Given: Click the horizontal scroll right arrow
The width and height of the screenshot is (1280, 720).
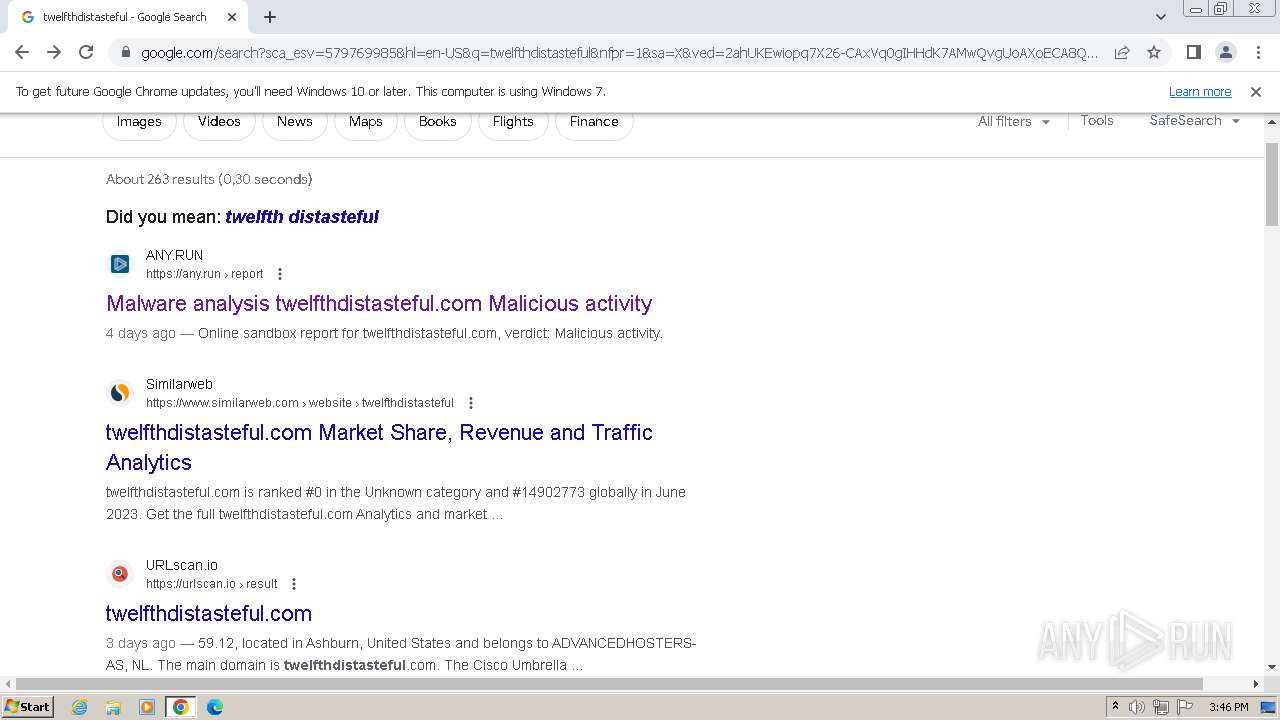Looking at the screenshot, I should (1256, 684).
